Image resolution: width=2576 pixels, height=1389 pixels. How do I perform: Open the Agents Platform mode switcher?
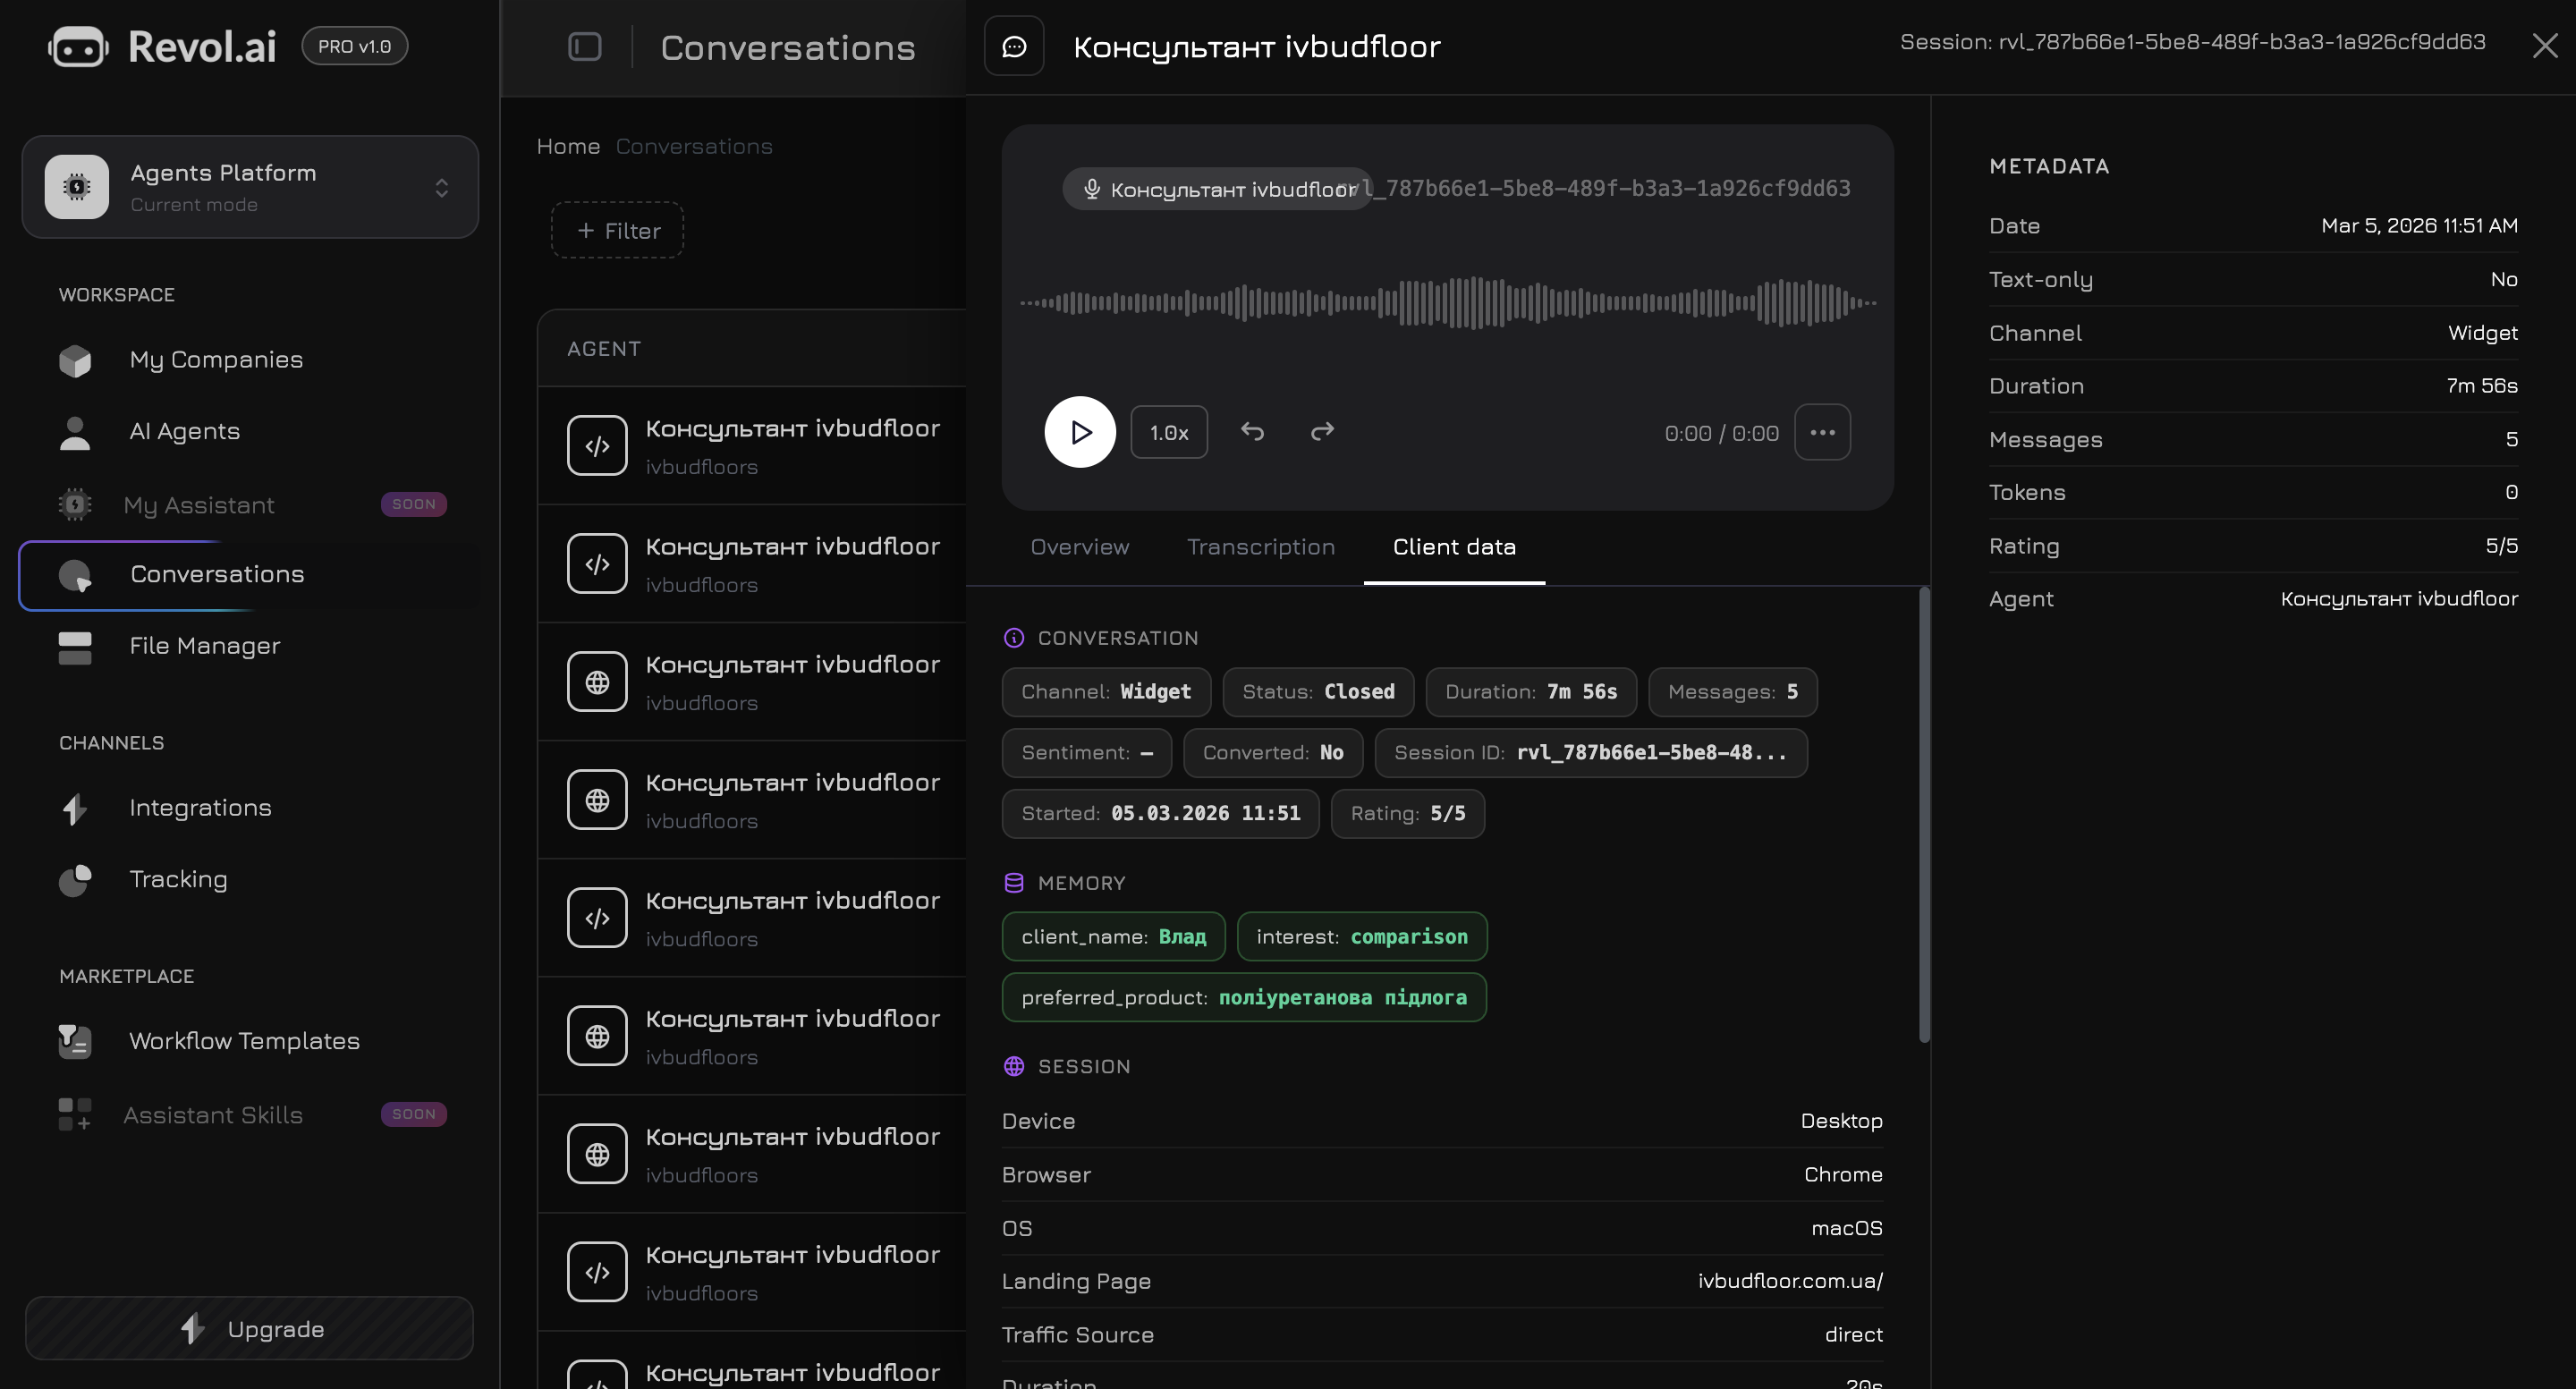pos(249,186)
